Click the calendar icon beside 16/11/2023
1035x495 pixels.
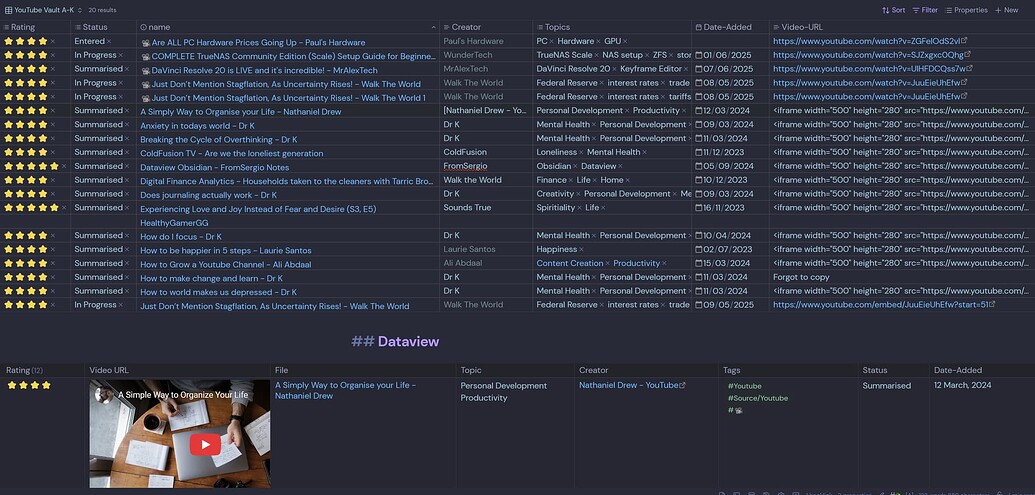698,208
